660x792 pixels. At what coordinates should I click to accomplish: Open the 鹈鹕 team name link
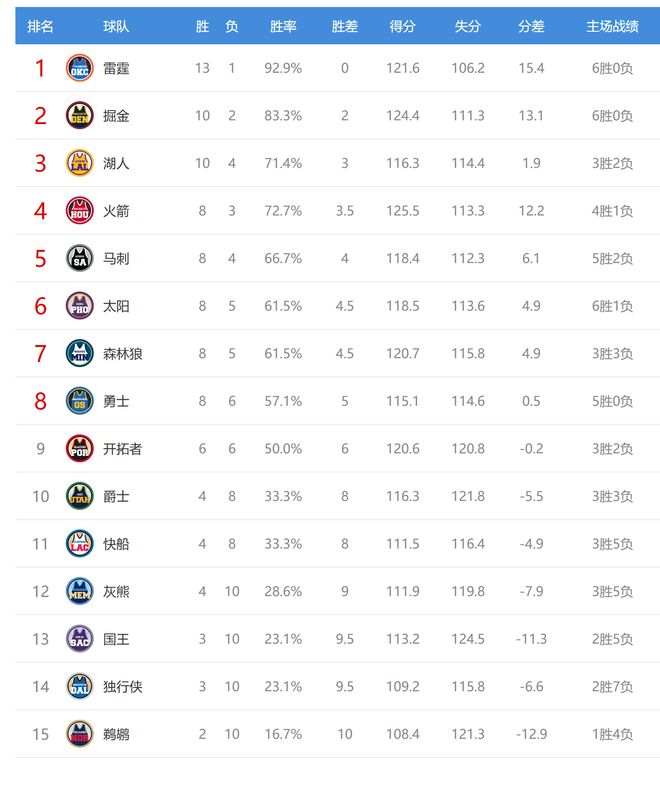(116, 734)
